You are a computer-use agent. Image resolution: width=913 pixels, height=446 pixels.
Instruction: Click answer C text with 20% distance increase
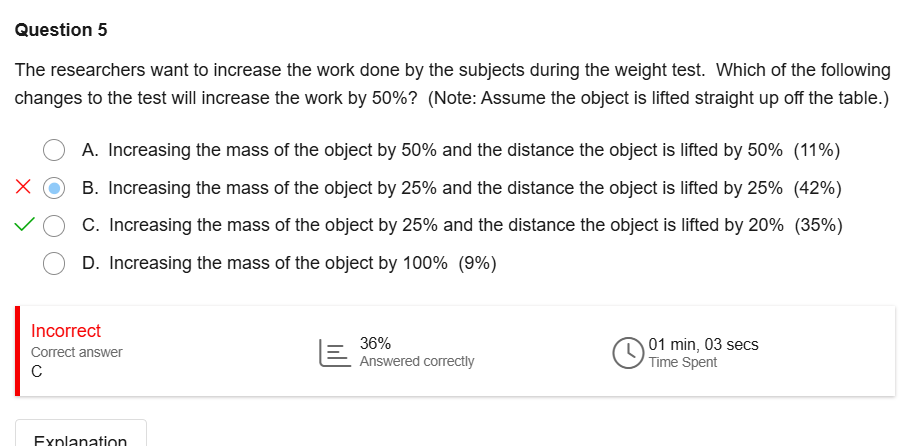pyautogui.click(x=432, y=225)
